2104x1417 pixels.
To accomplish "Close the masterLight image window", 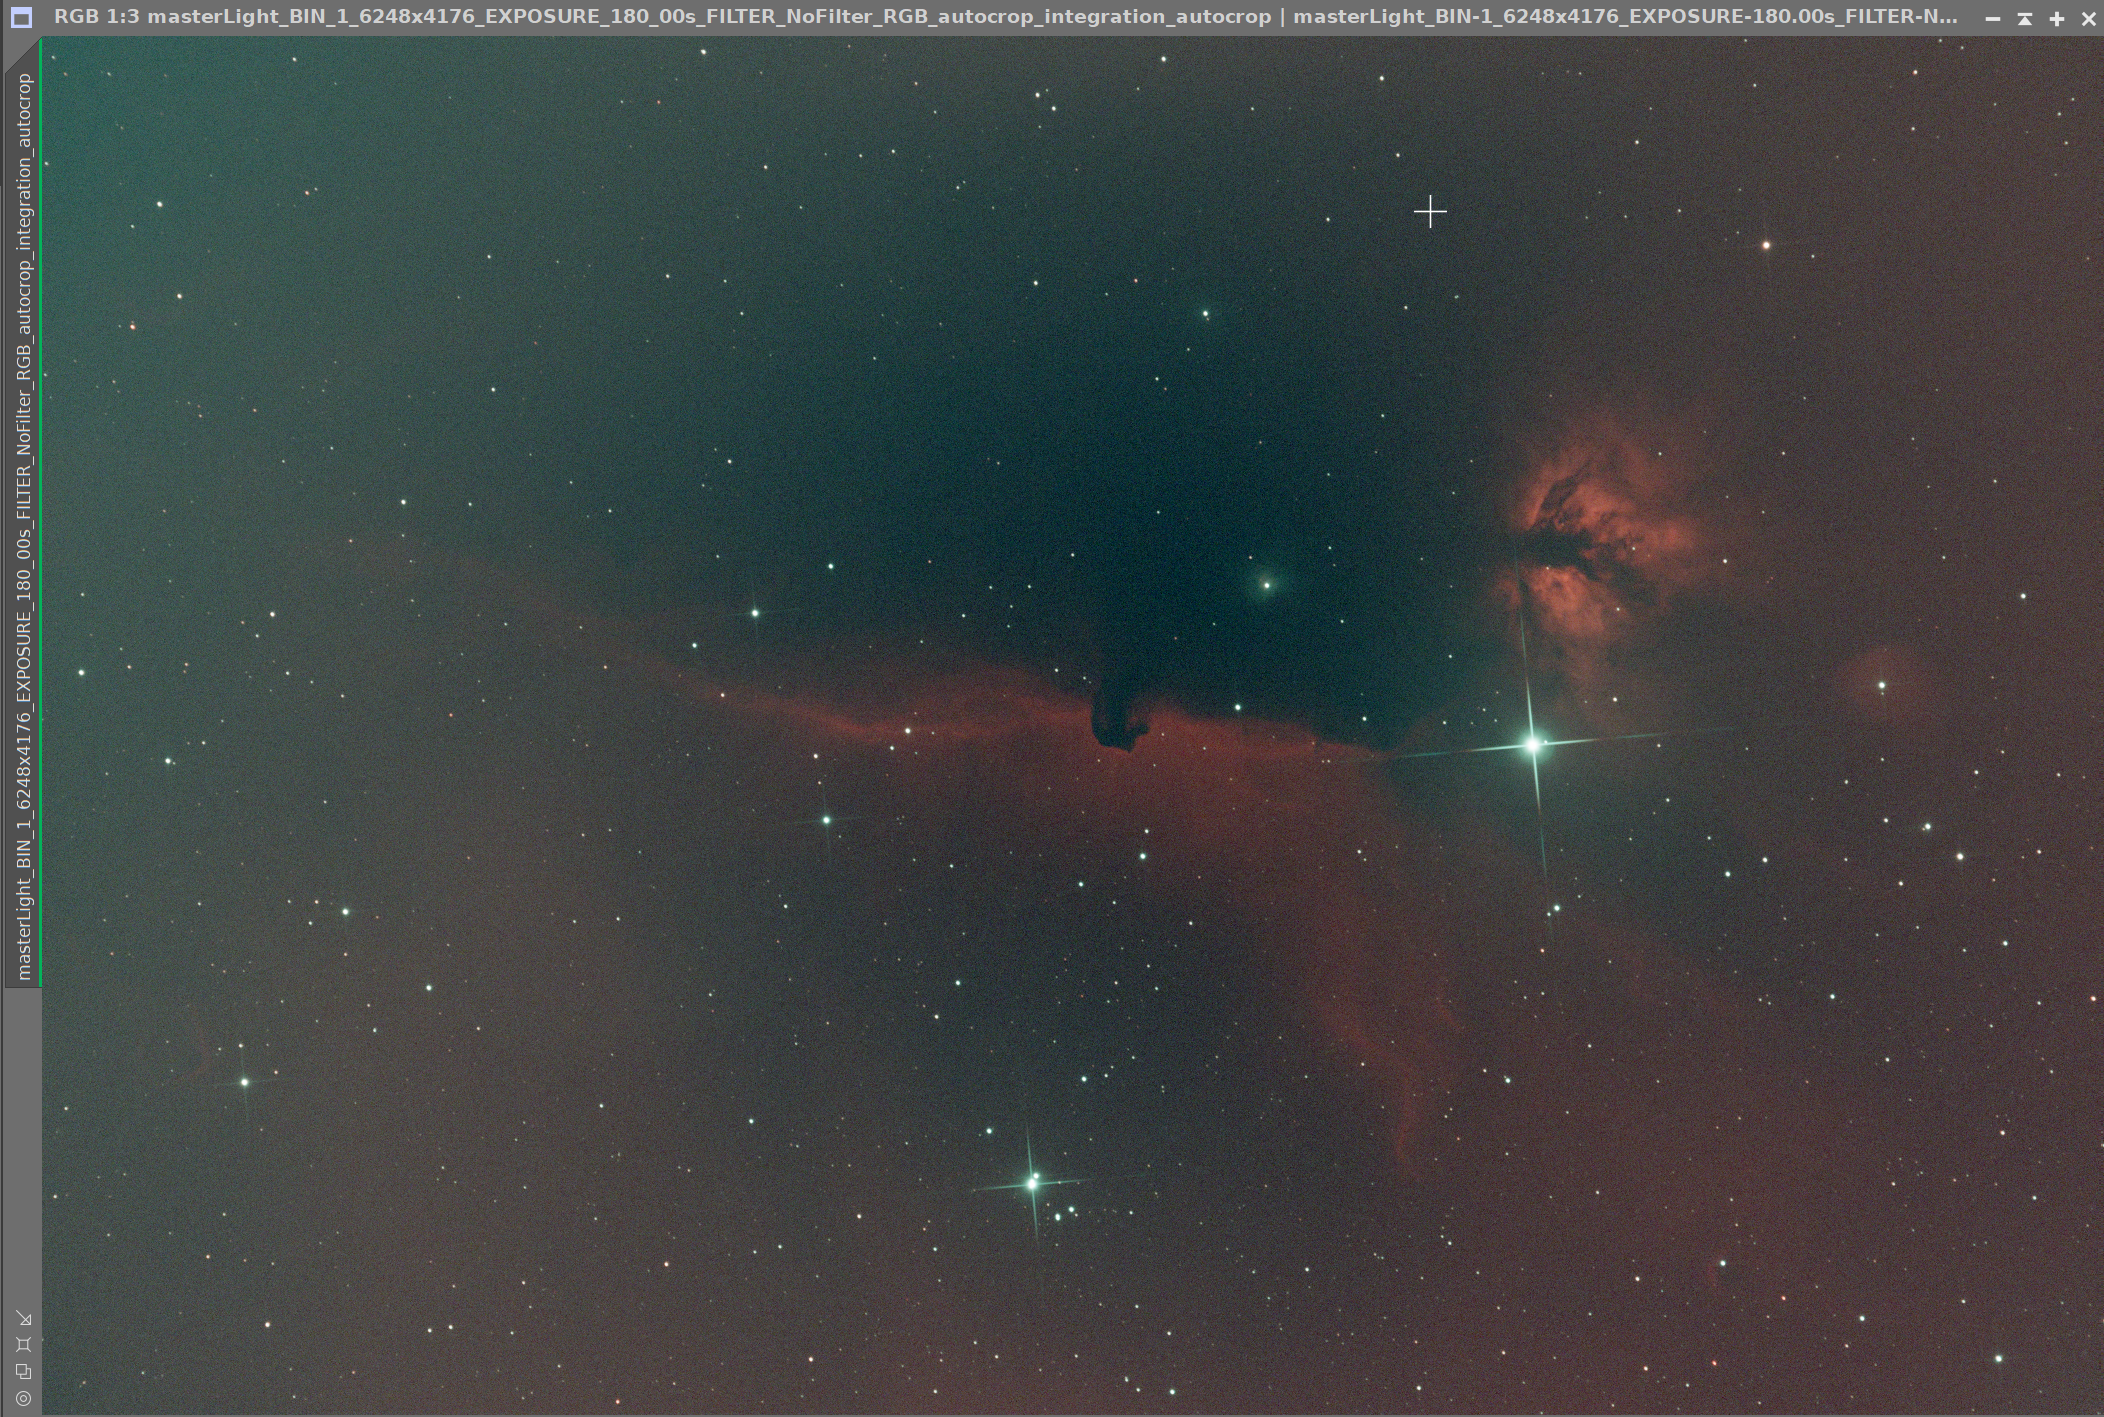I will (x=2088, y=18).
